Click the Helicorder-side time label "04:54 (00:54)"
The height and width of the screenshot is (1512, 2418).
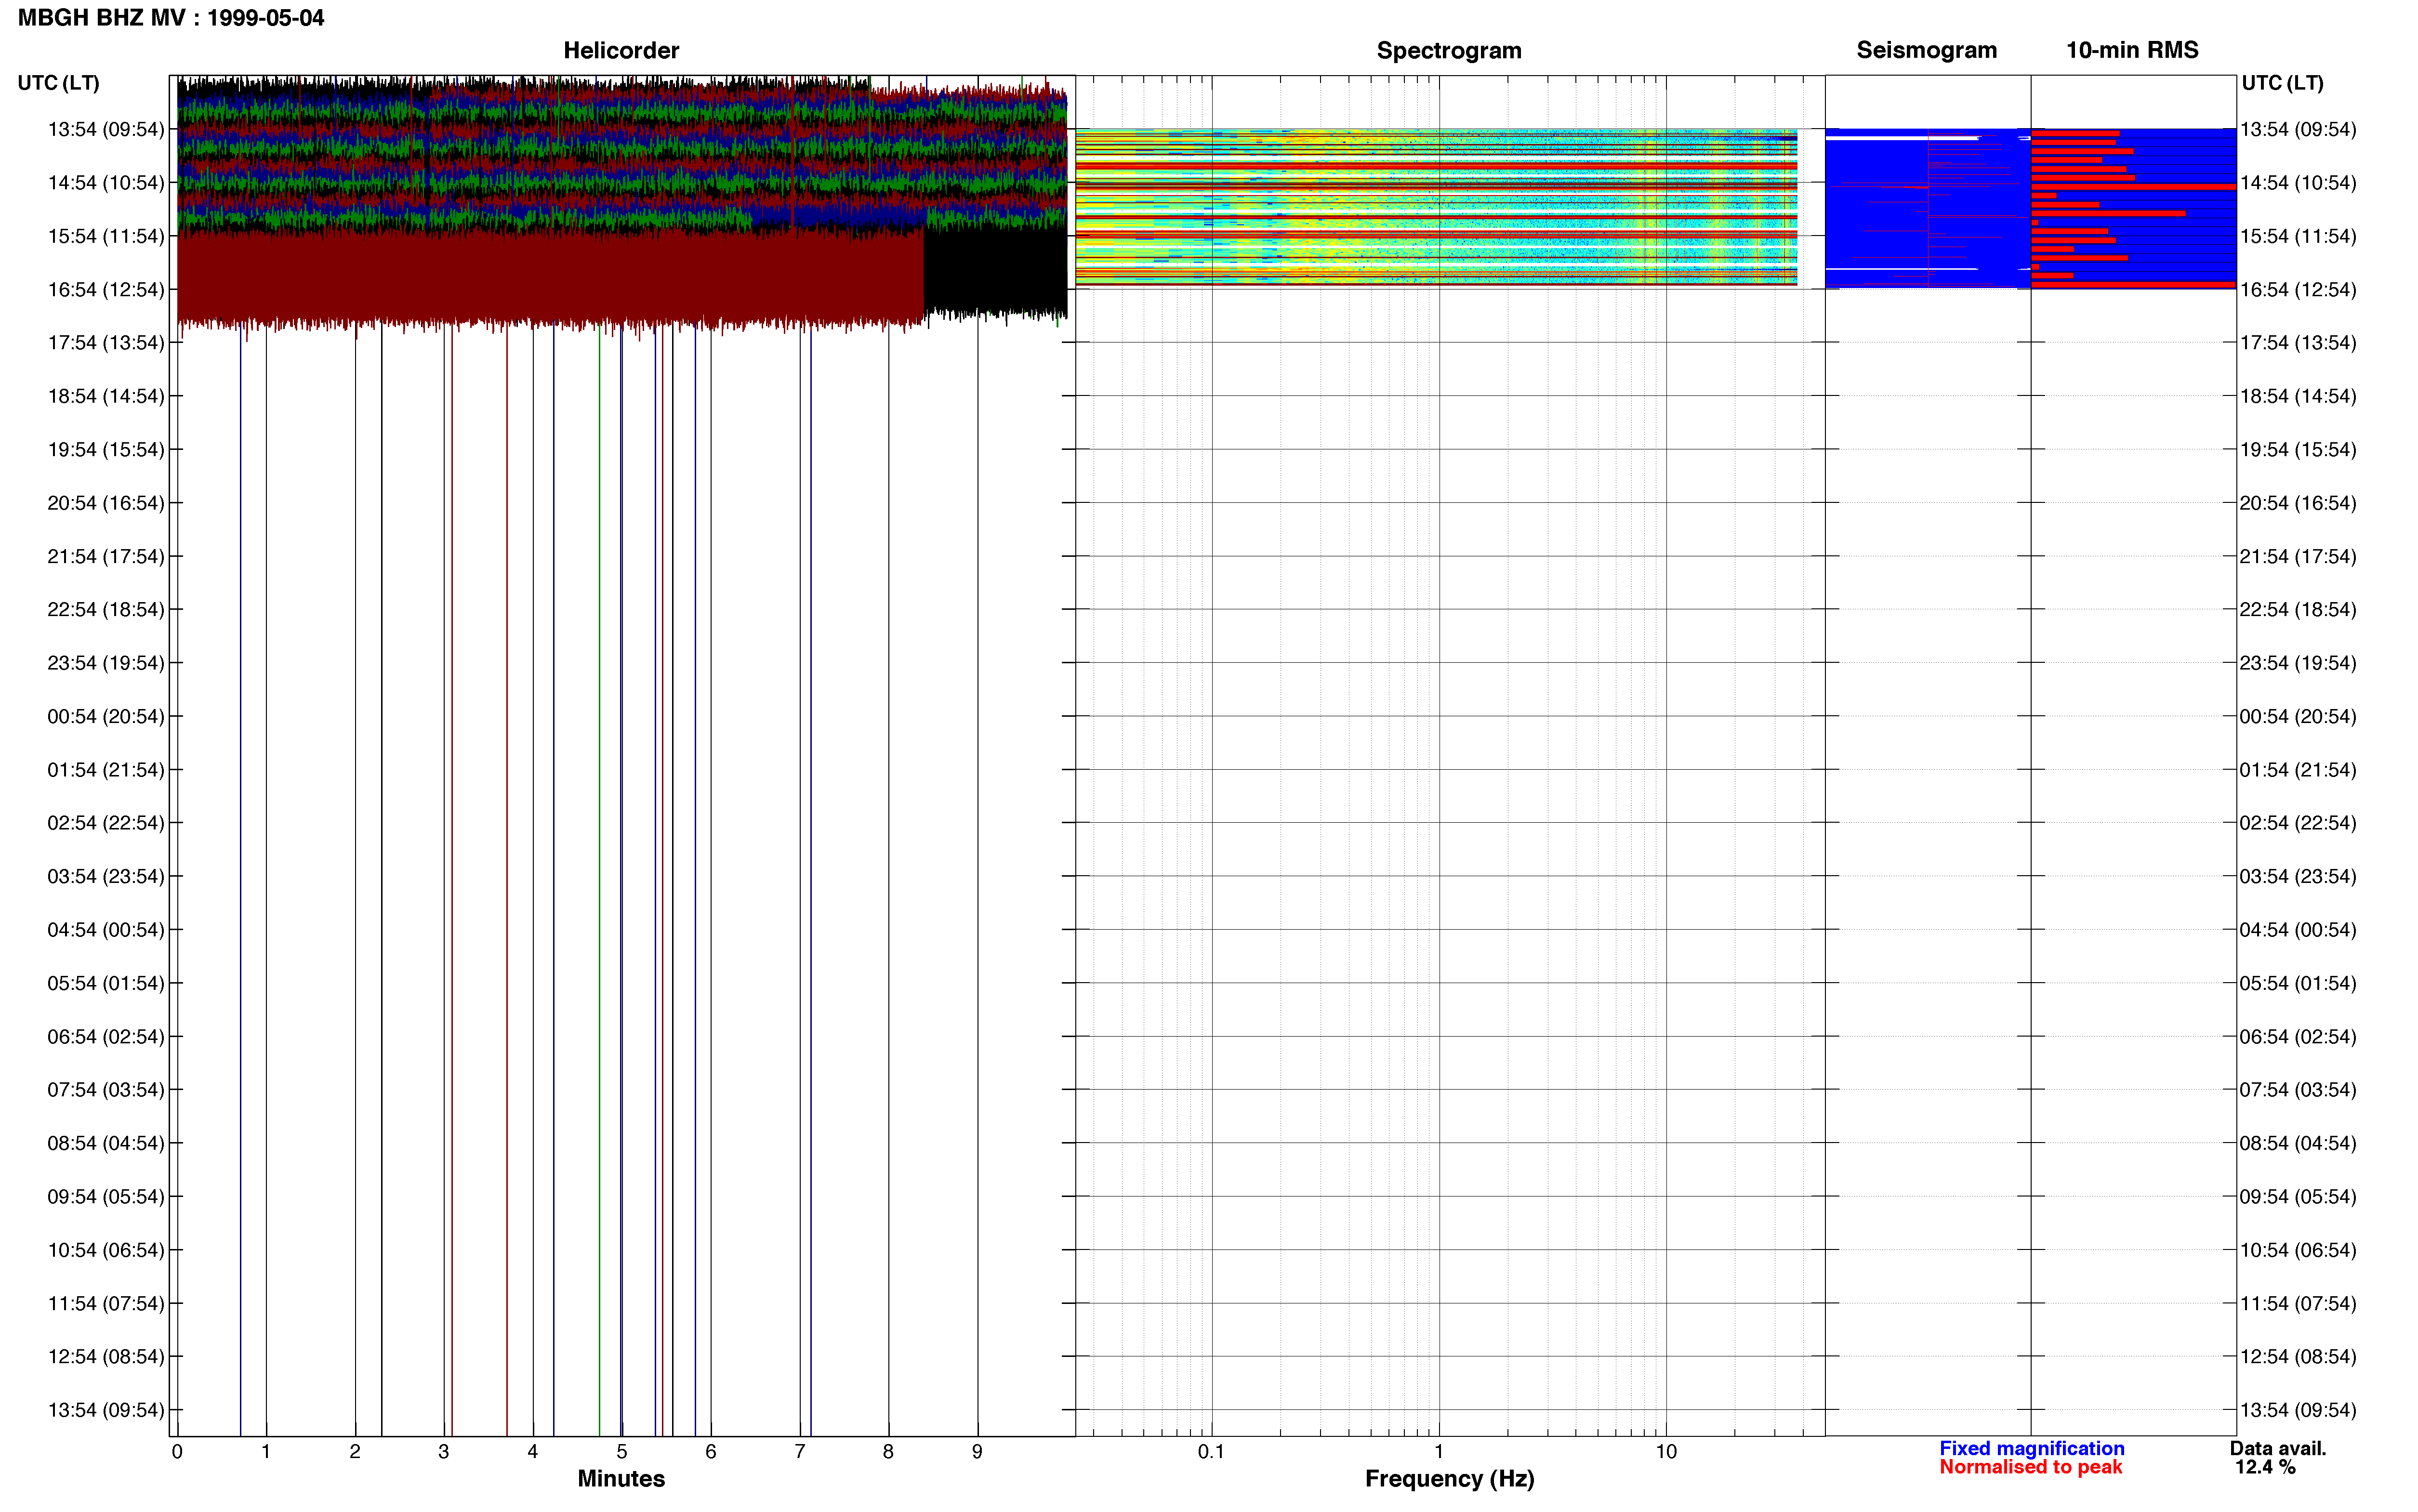[x=106, y=930]
